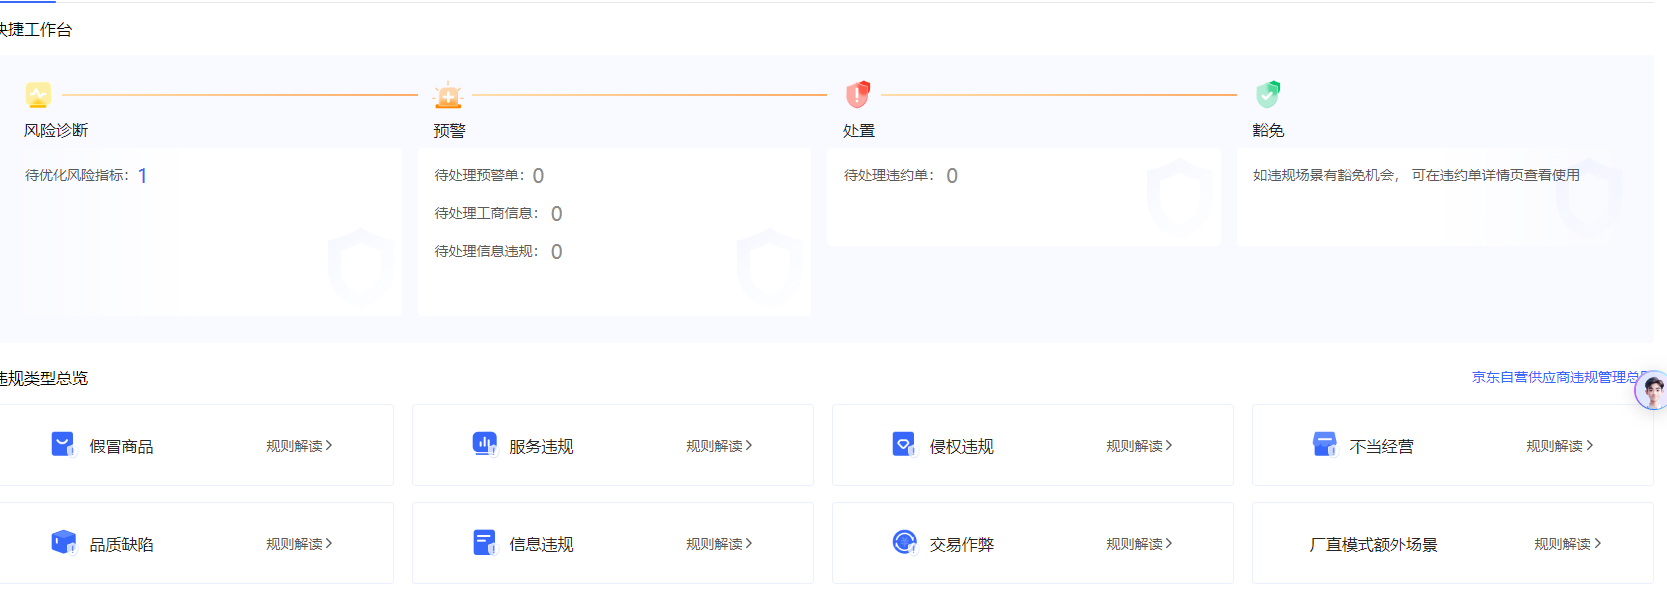
Task: Click the 侵权违规 category icon
Action: tap(904, 445)
